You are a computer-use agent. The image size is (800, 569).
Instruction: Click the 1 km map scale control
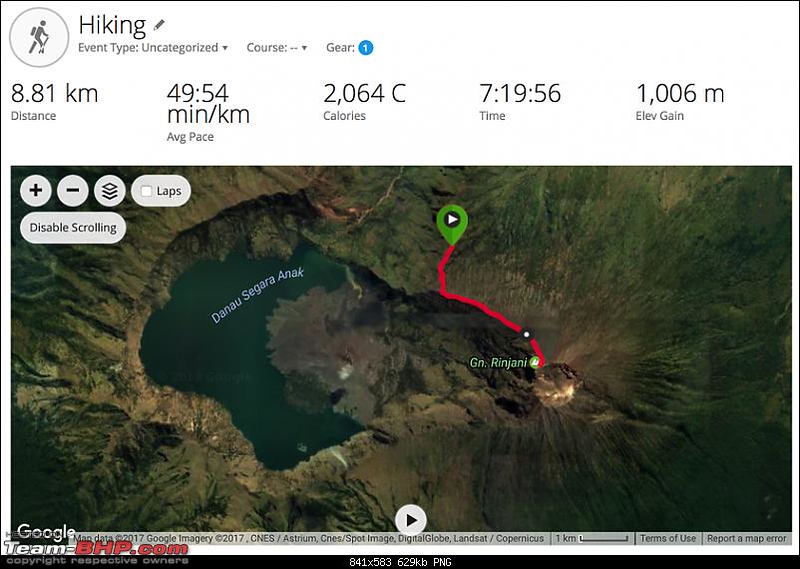(592, 538)
